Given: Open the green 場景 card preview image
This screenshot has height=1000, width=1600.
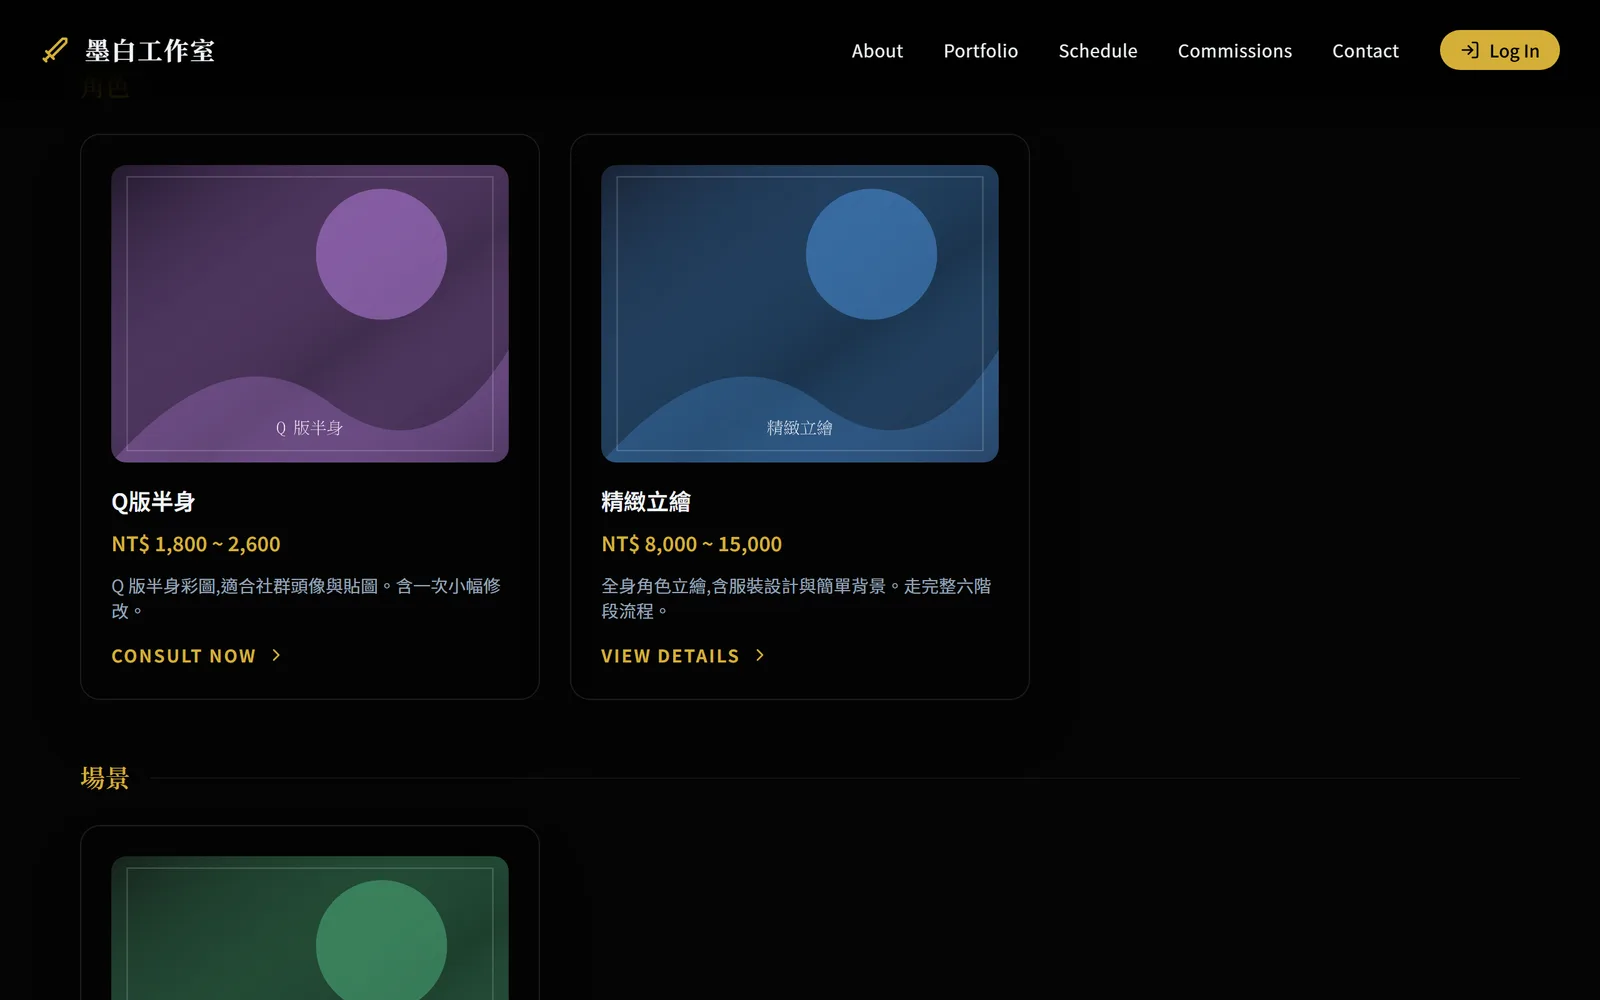Looking at the screenshot, I should click(310, 928).
